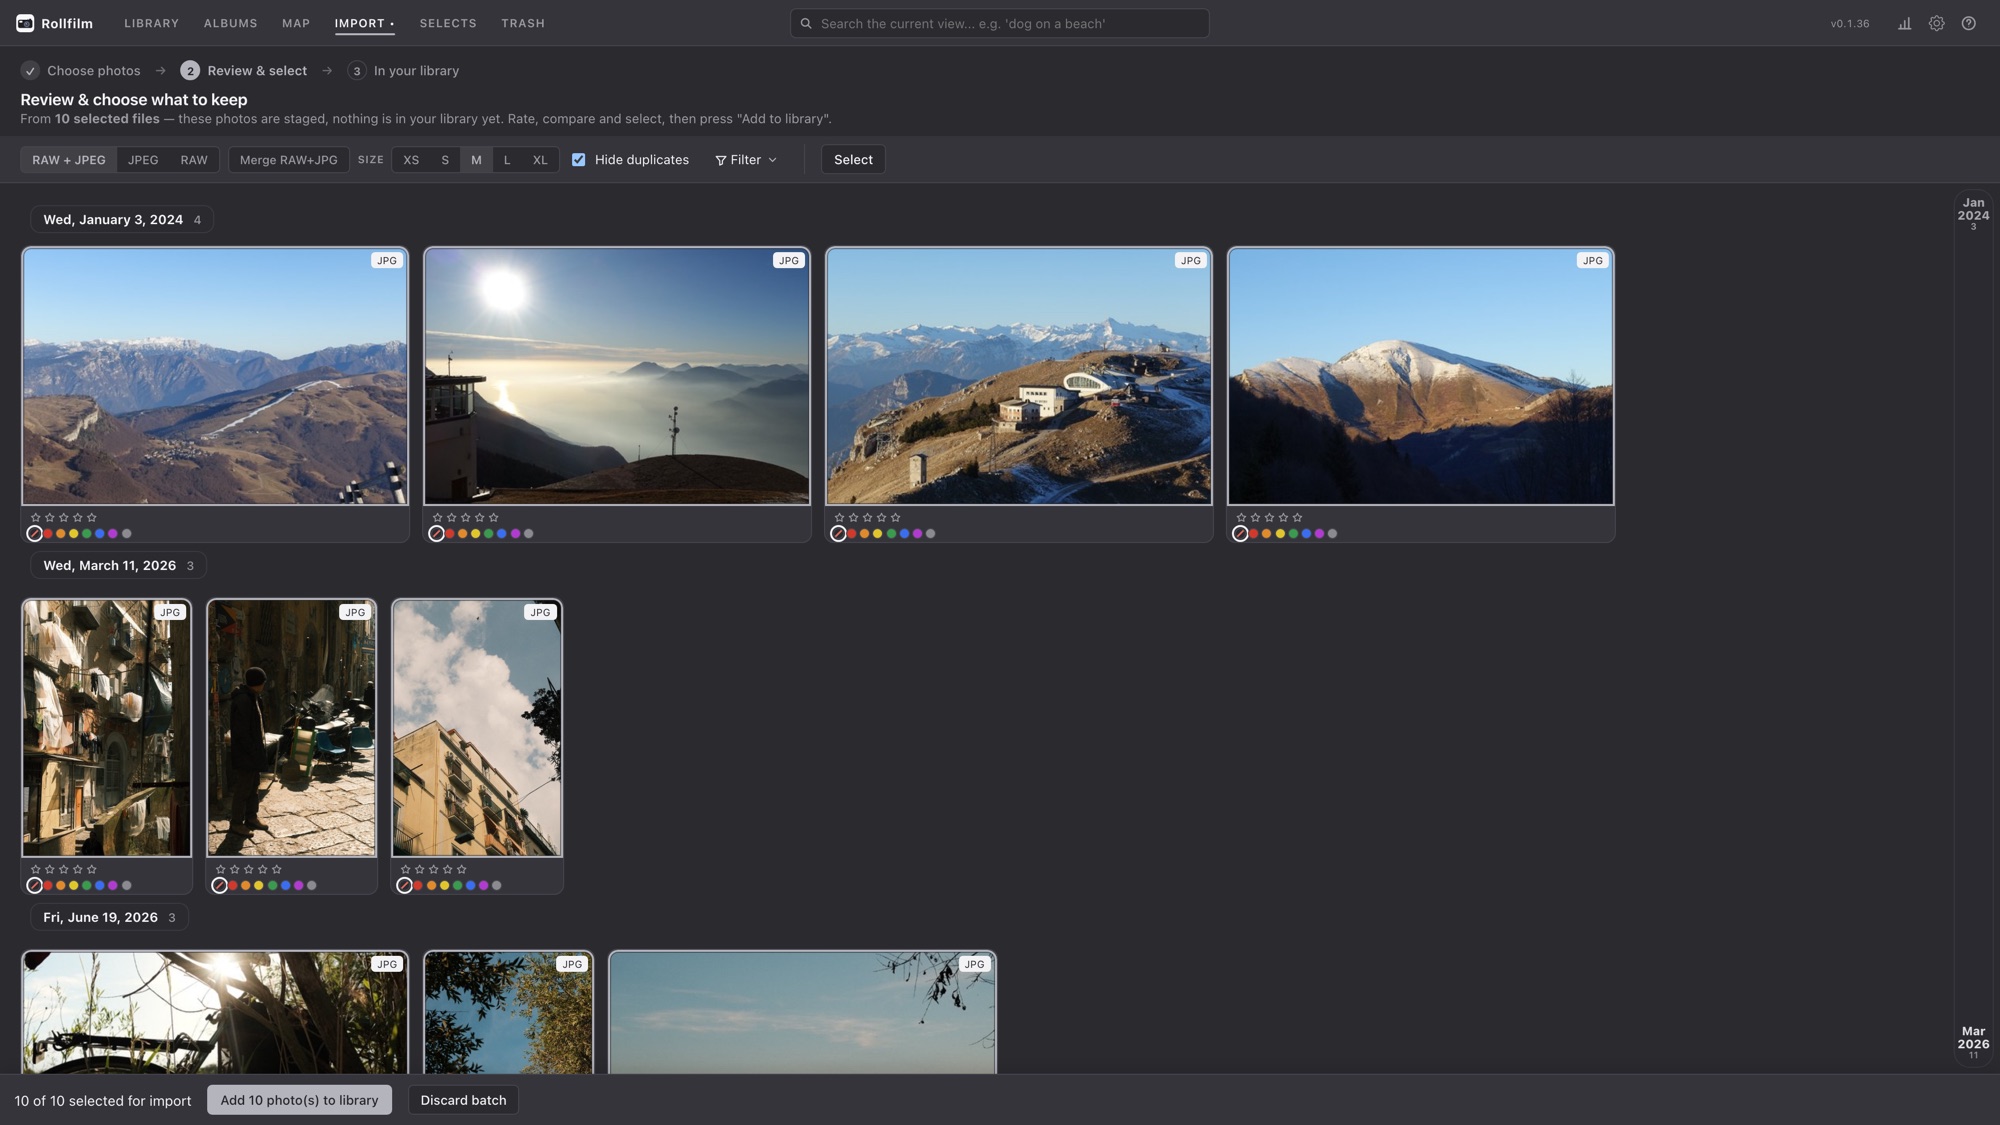Expand the Filter dropdown chevron

772,160
